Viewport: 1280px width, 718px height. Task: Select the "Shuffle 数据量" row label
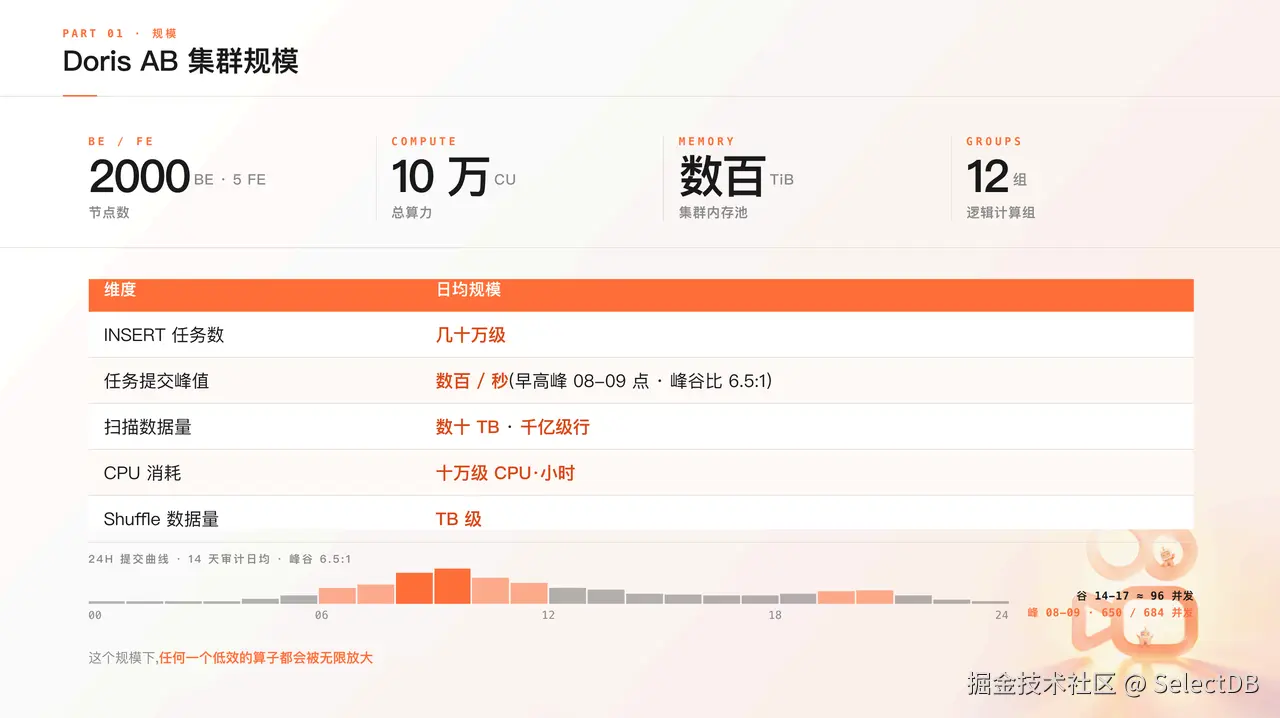click(x=161, y=519)
